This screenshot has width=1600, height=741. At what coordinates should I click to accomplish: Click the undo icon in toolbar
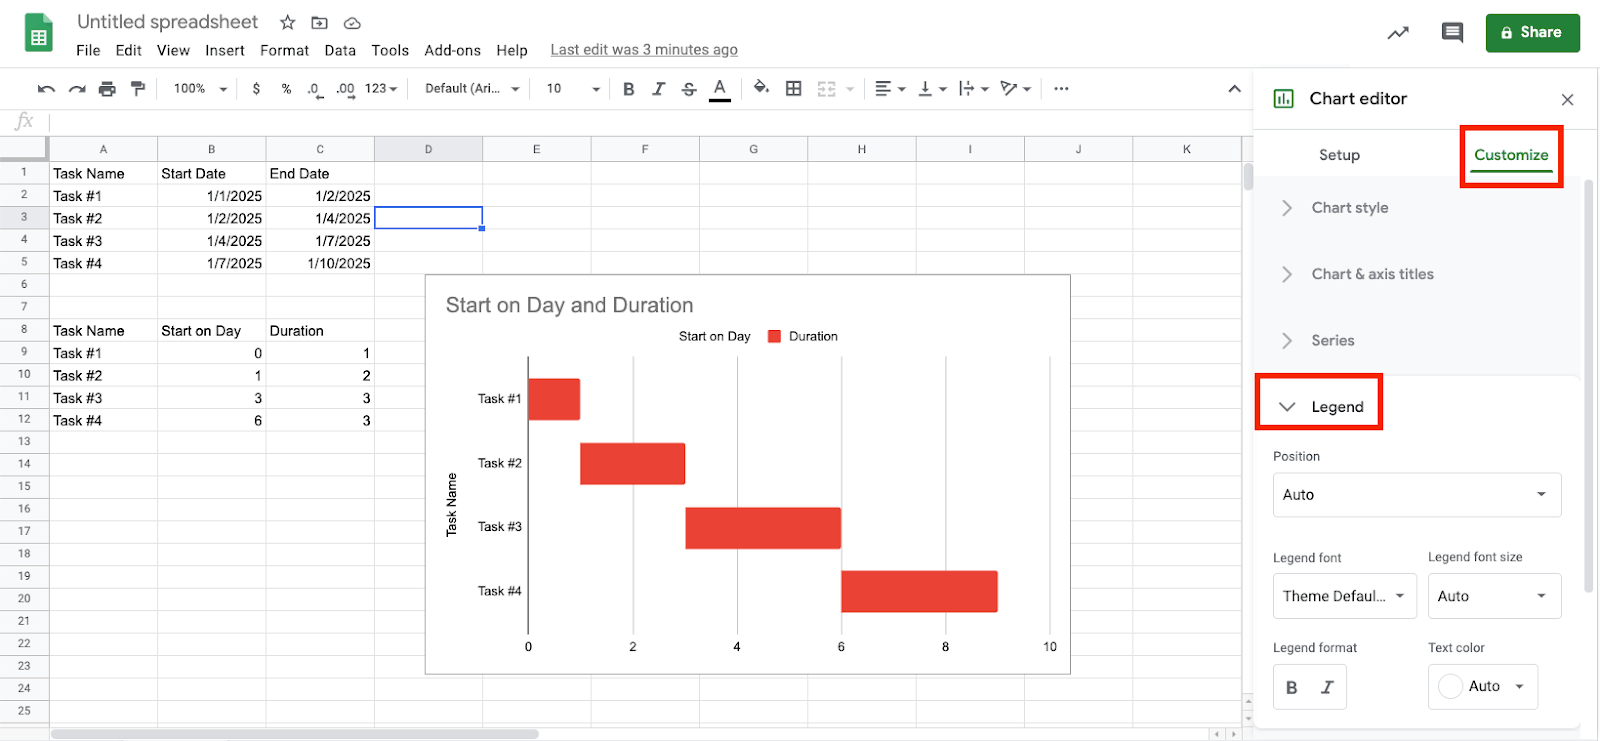point(46,89)
